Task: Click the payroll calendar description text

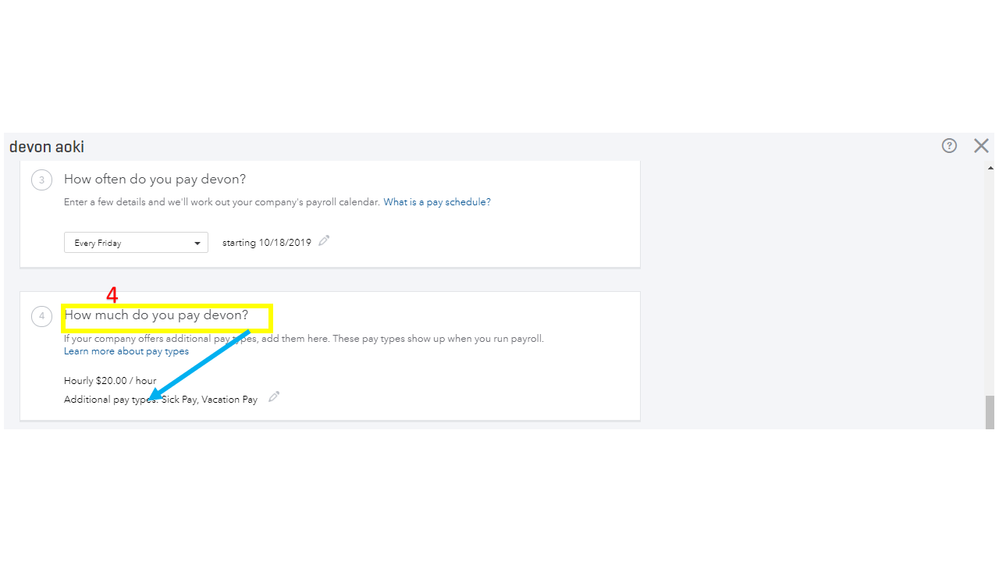Action: [221, 202]
